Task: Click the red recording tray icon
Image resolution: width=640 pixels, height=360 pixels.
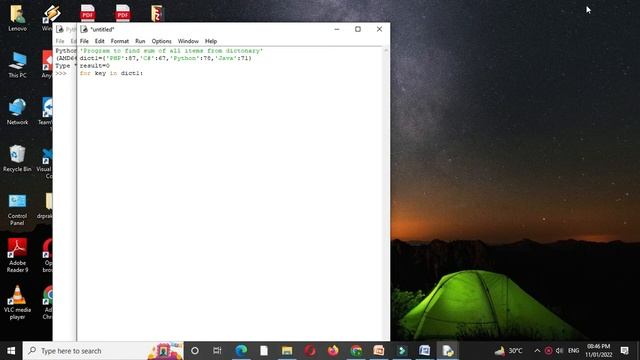Action: (x=549, y=351)
